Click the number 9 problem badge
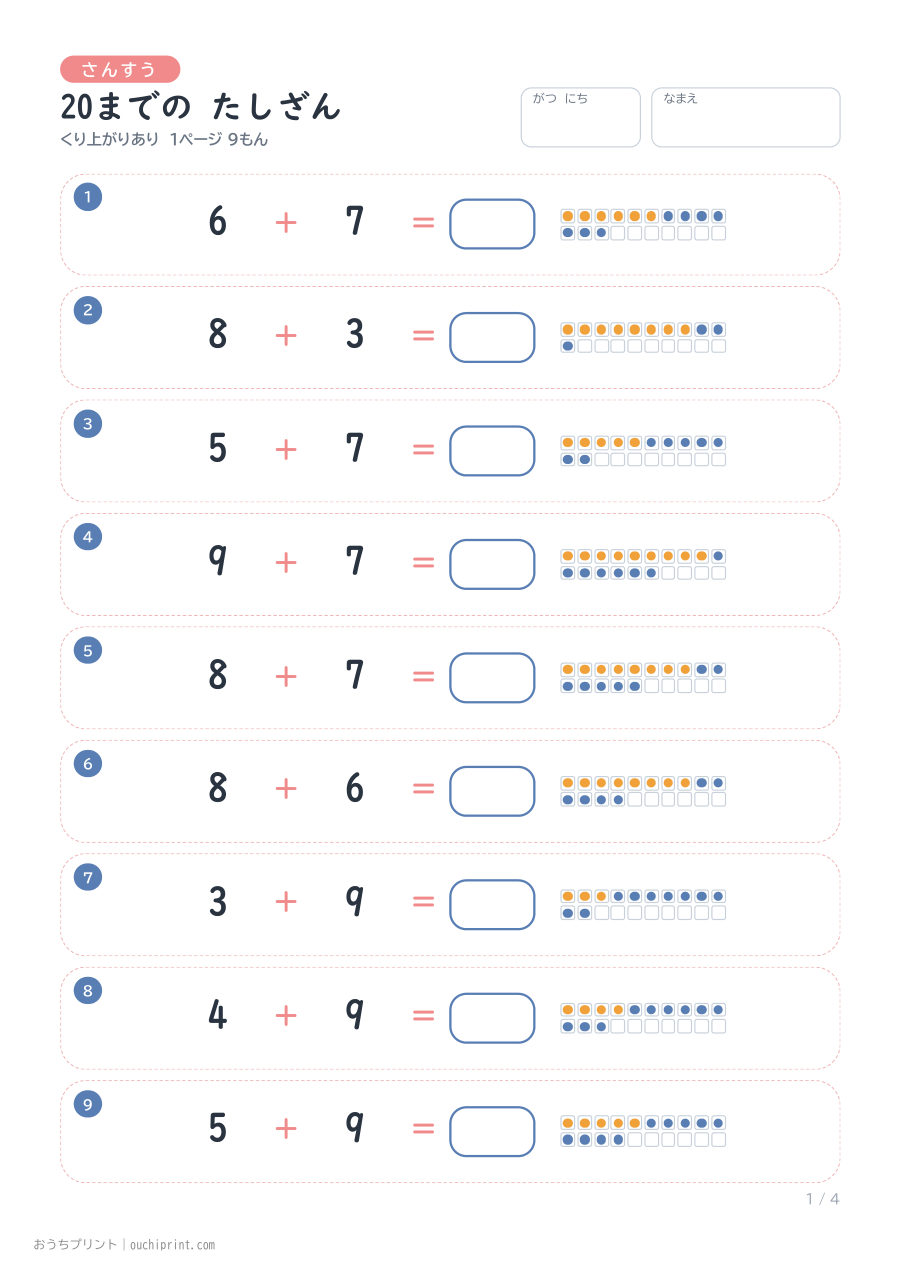Viewport: 900px width, 1274px height. click(88, 1104)
